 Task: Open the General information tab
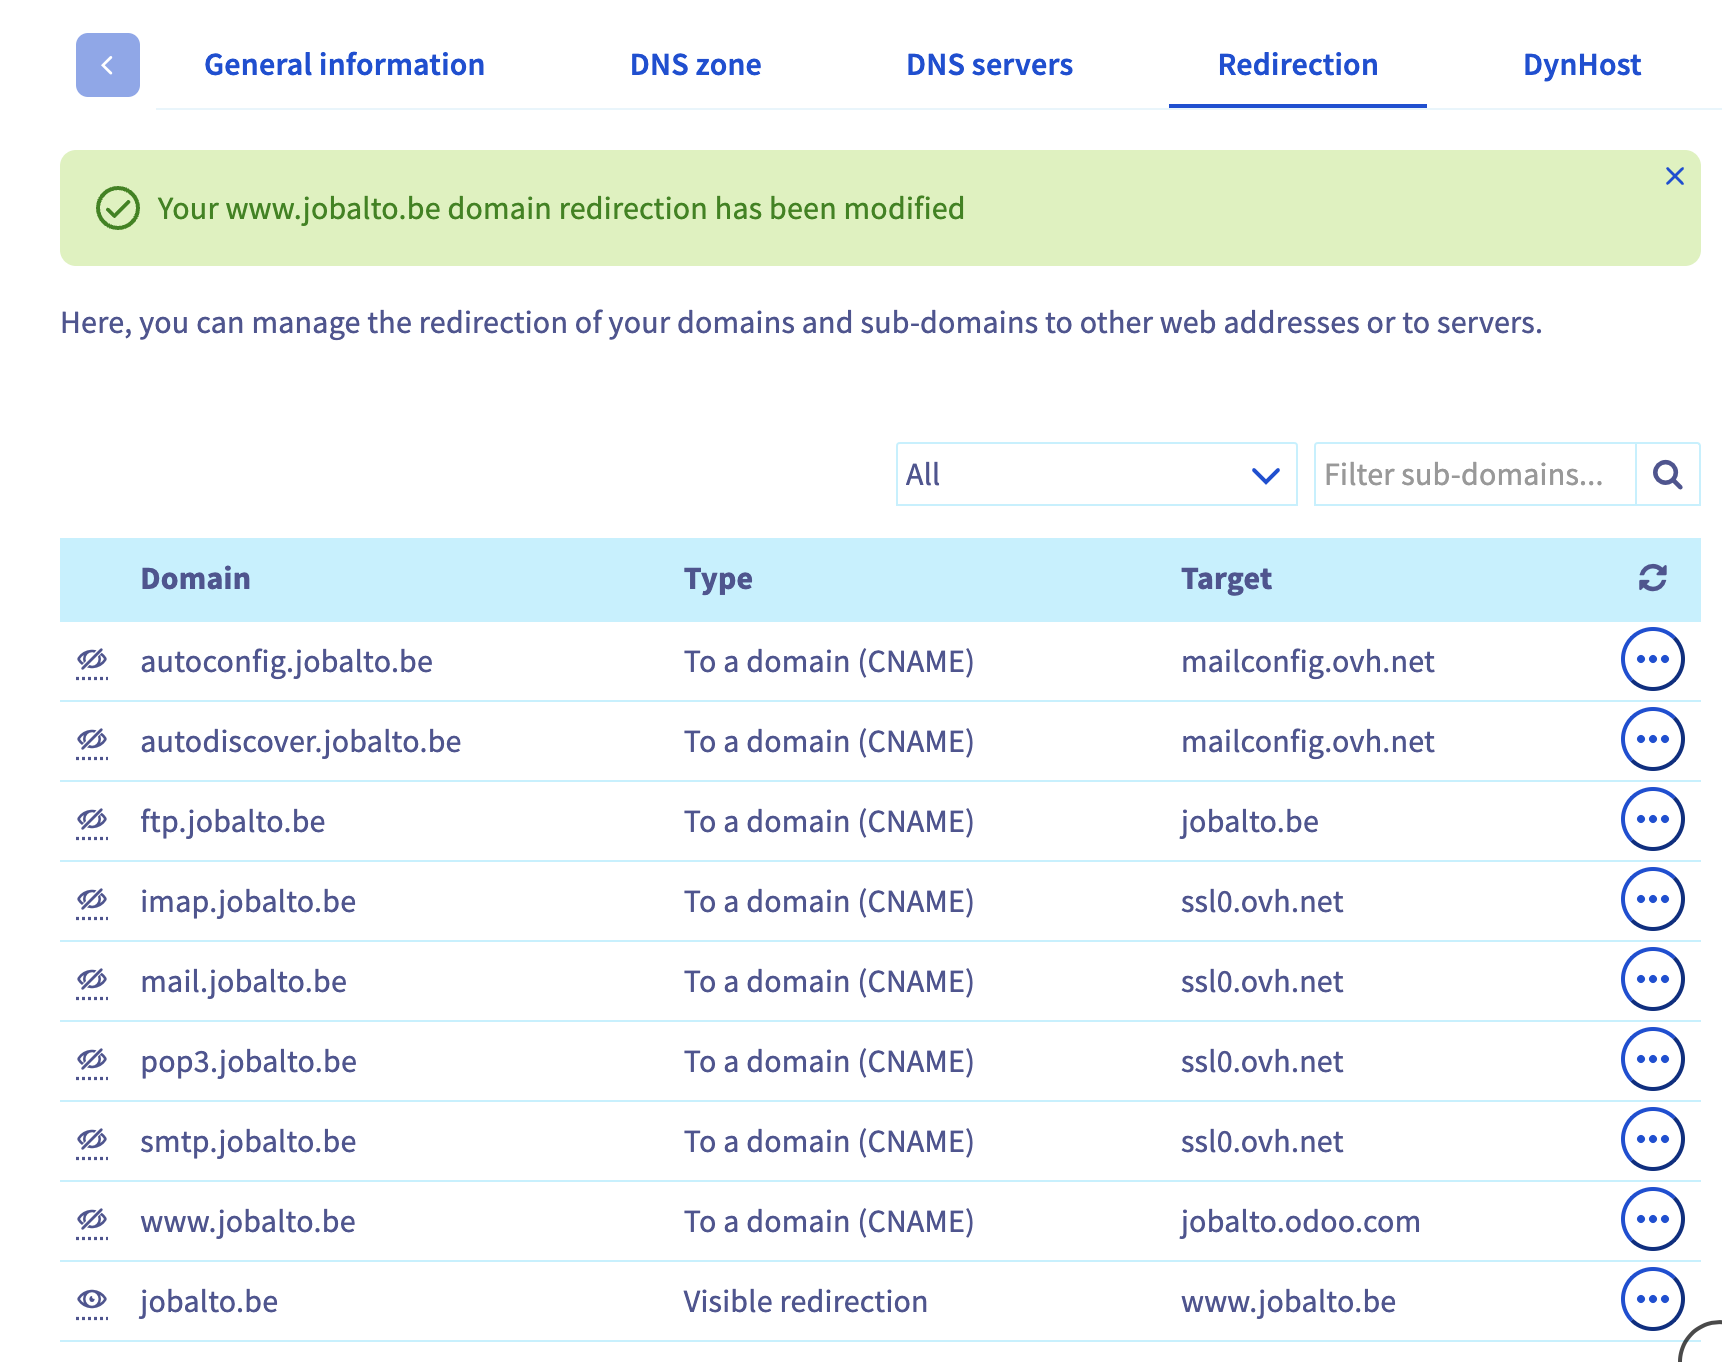(344, 65)
